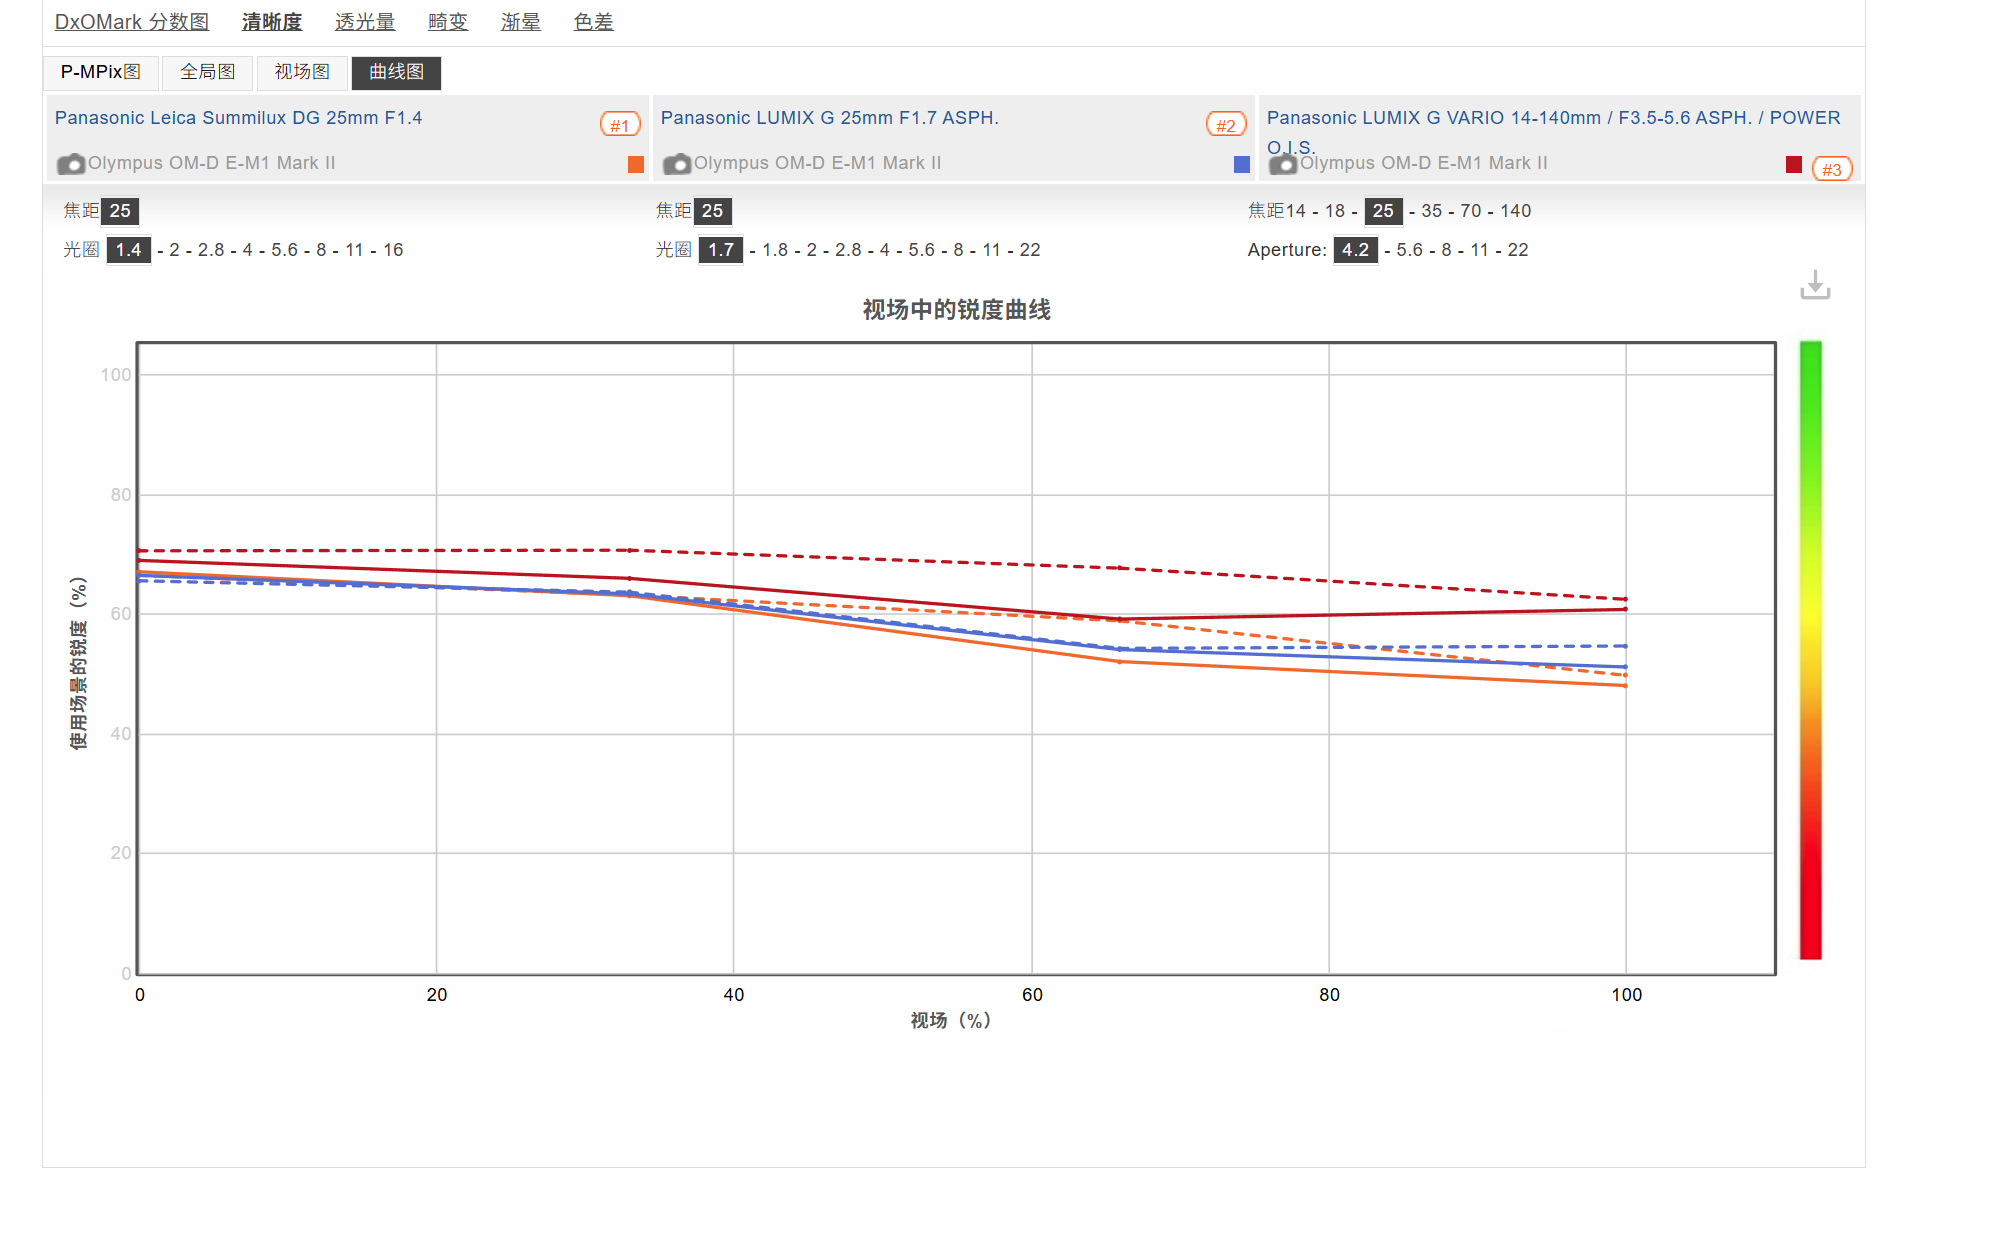Switch to 全局图 view
The width and height of the screenshot is (2007, 1240).
click(208, 72)
